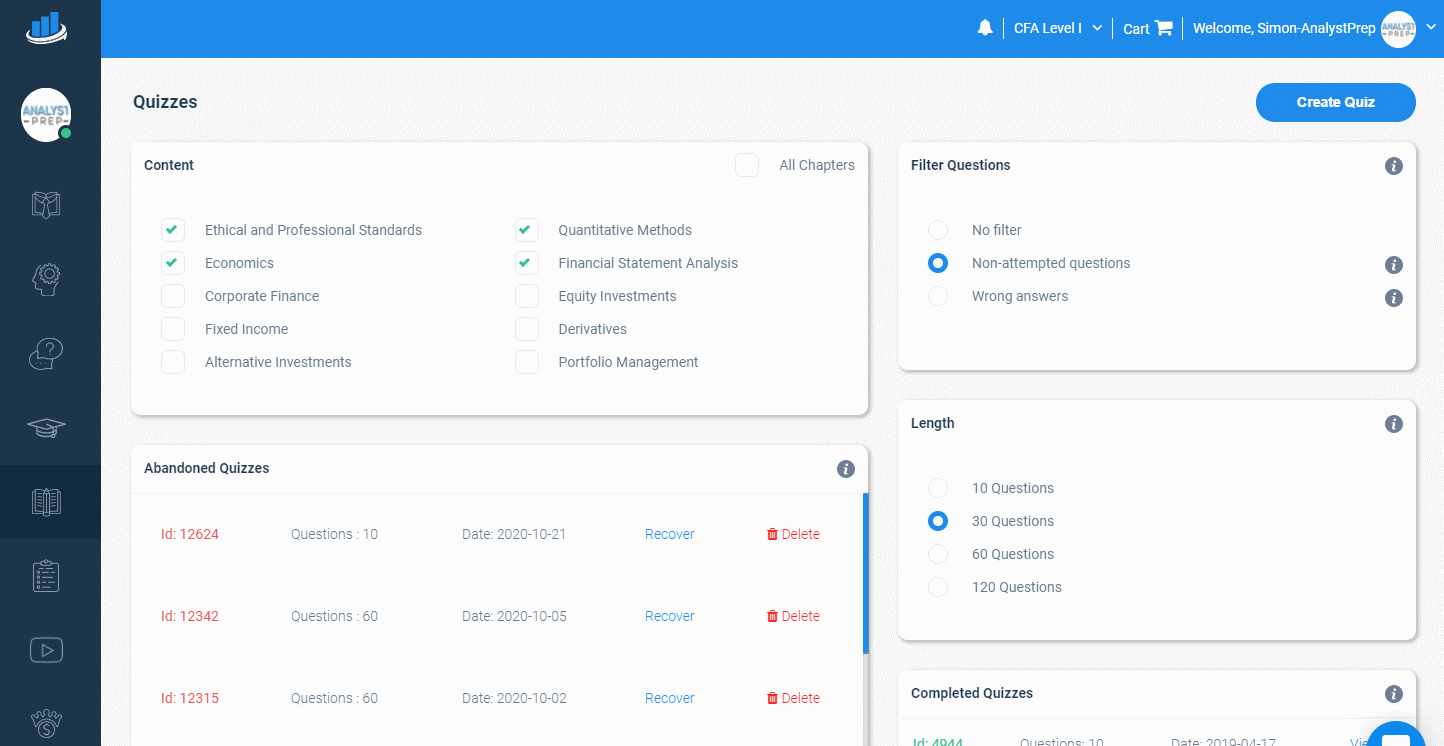Recover abandoned quiz Id 12624

(x=668, y=534)
